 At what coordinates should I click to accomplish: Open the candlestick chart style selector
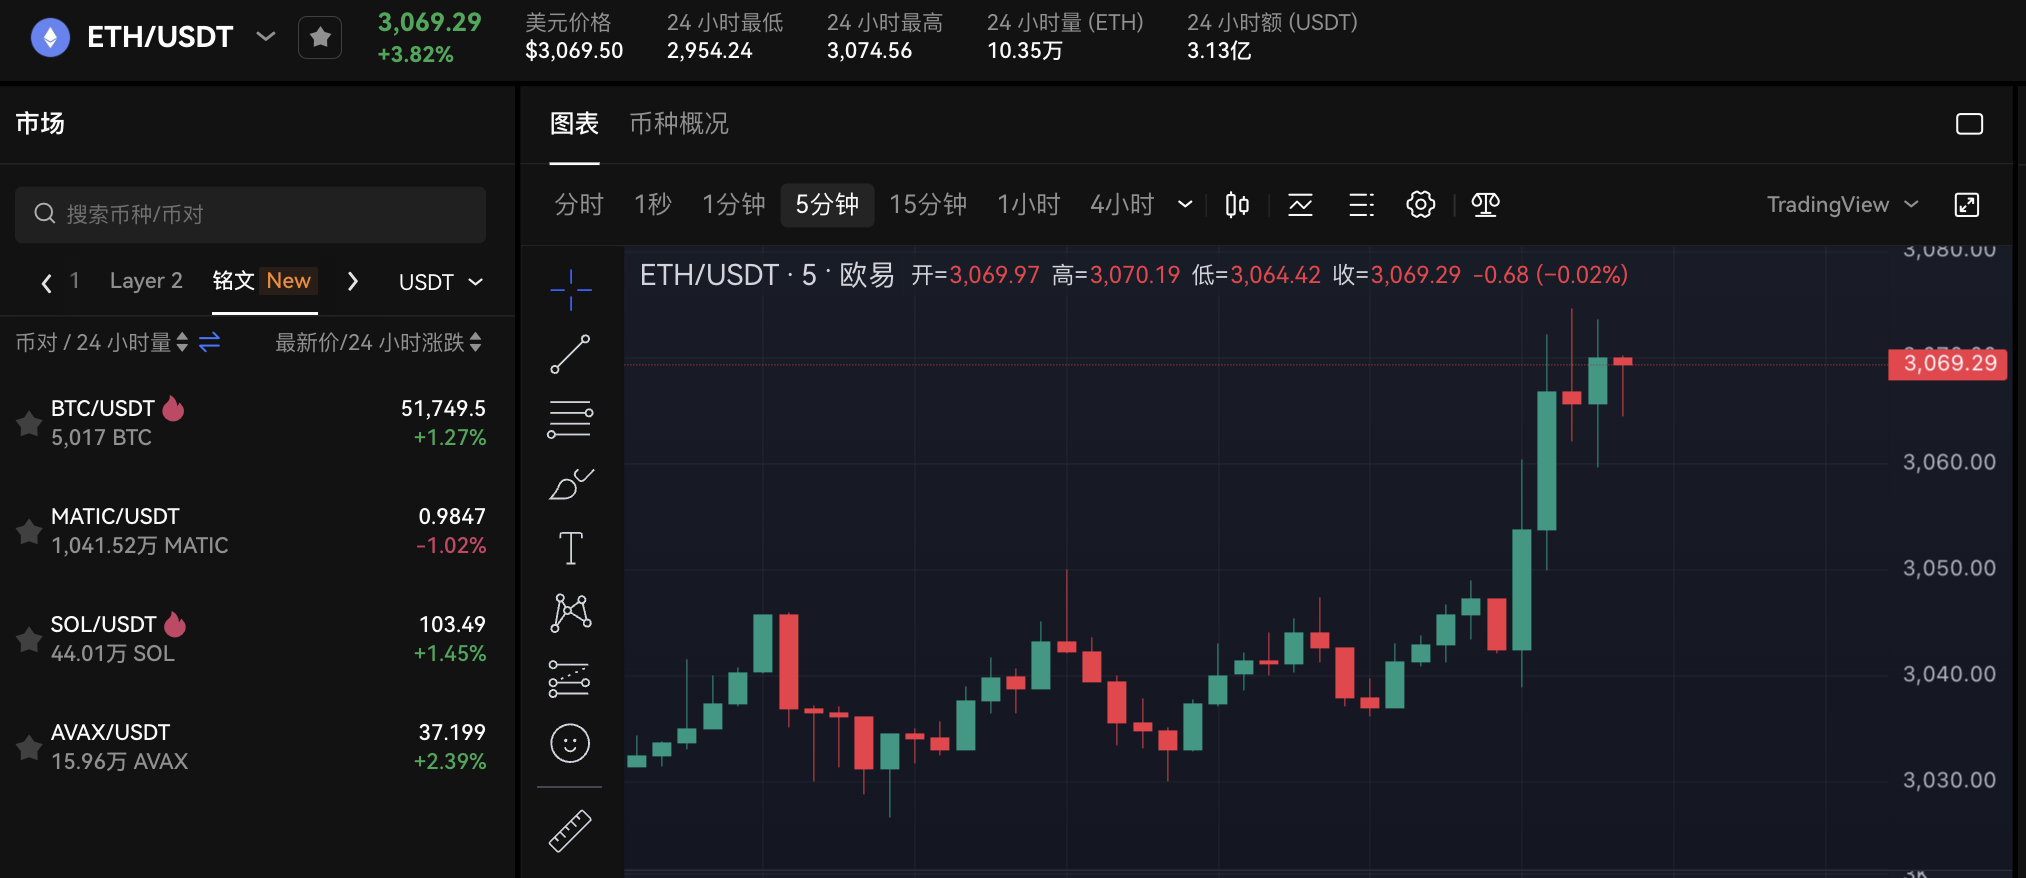1237,205
